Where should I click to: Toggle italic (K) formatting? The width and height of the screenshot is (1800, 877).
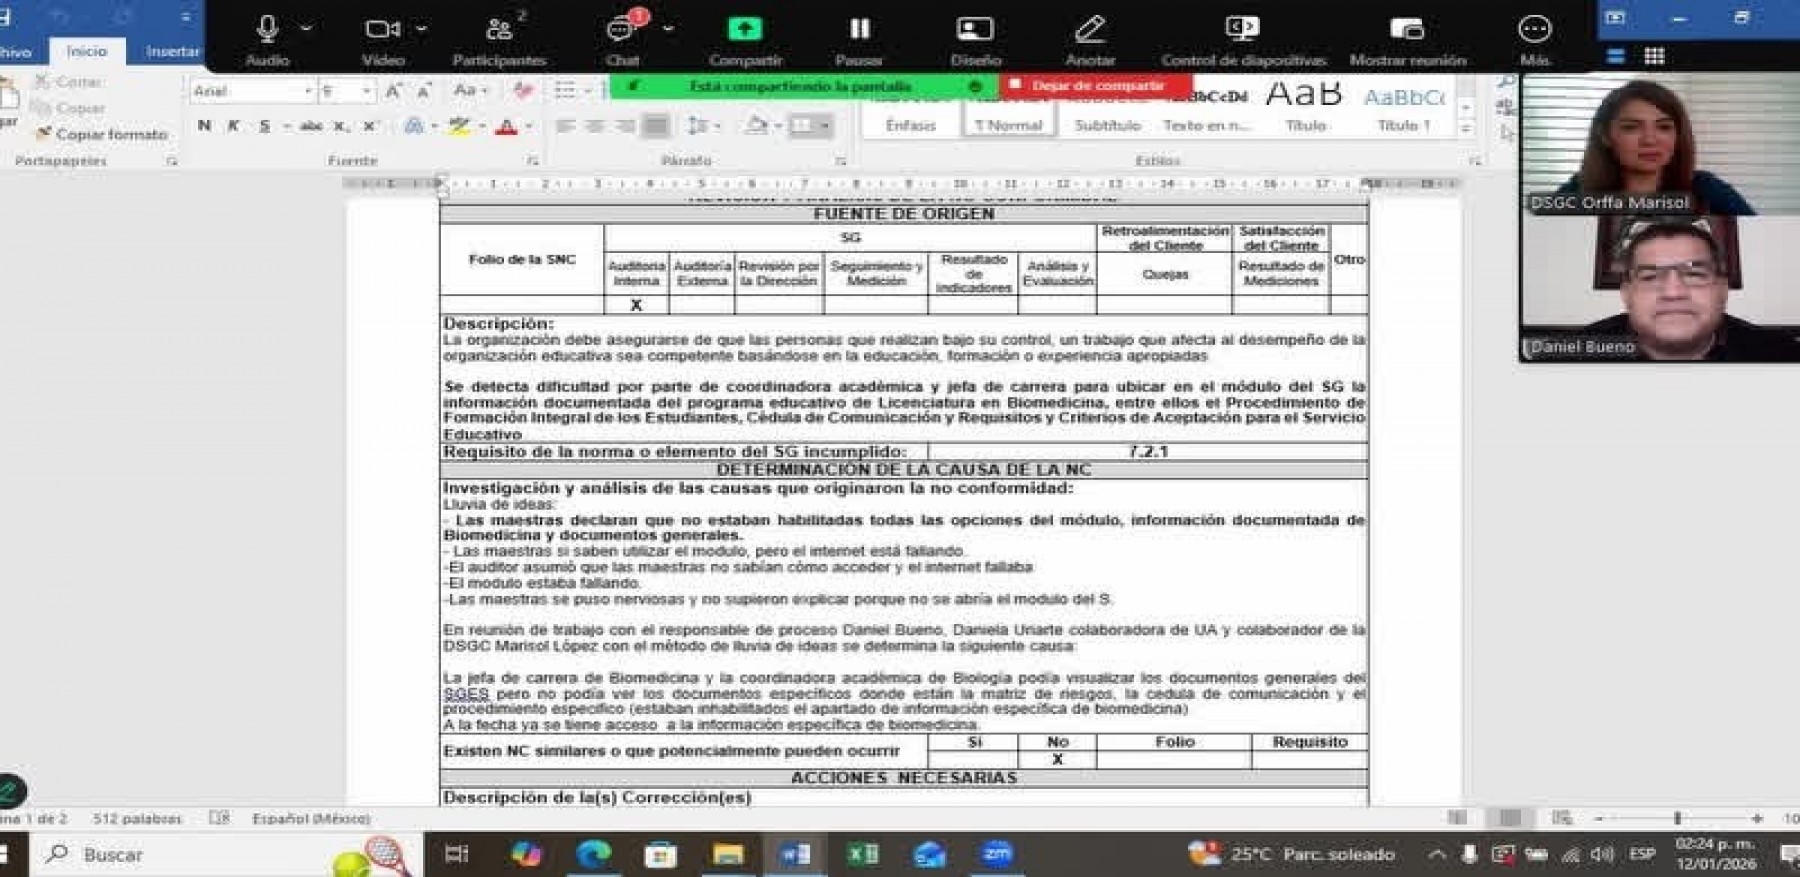coord(234,126)
